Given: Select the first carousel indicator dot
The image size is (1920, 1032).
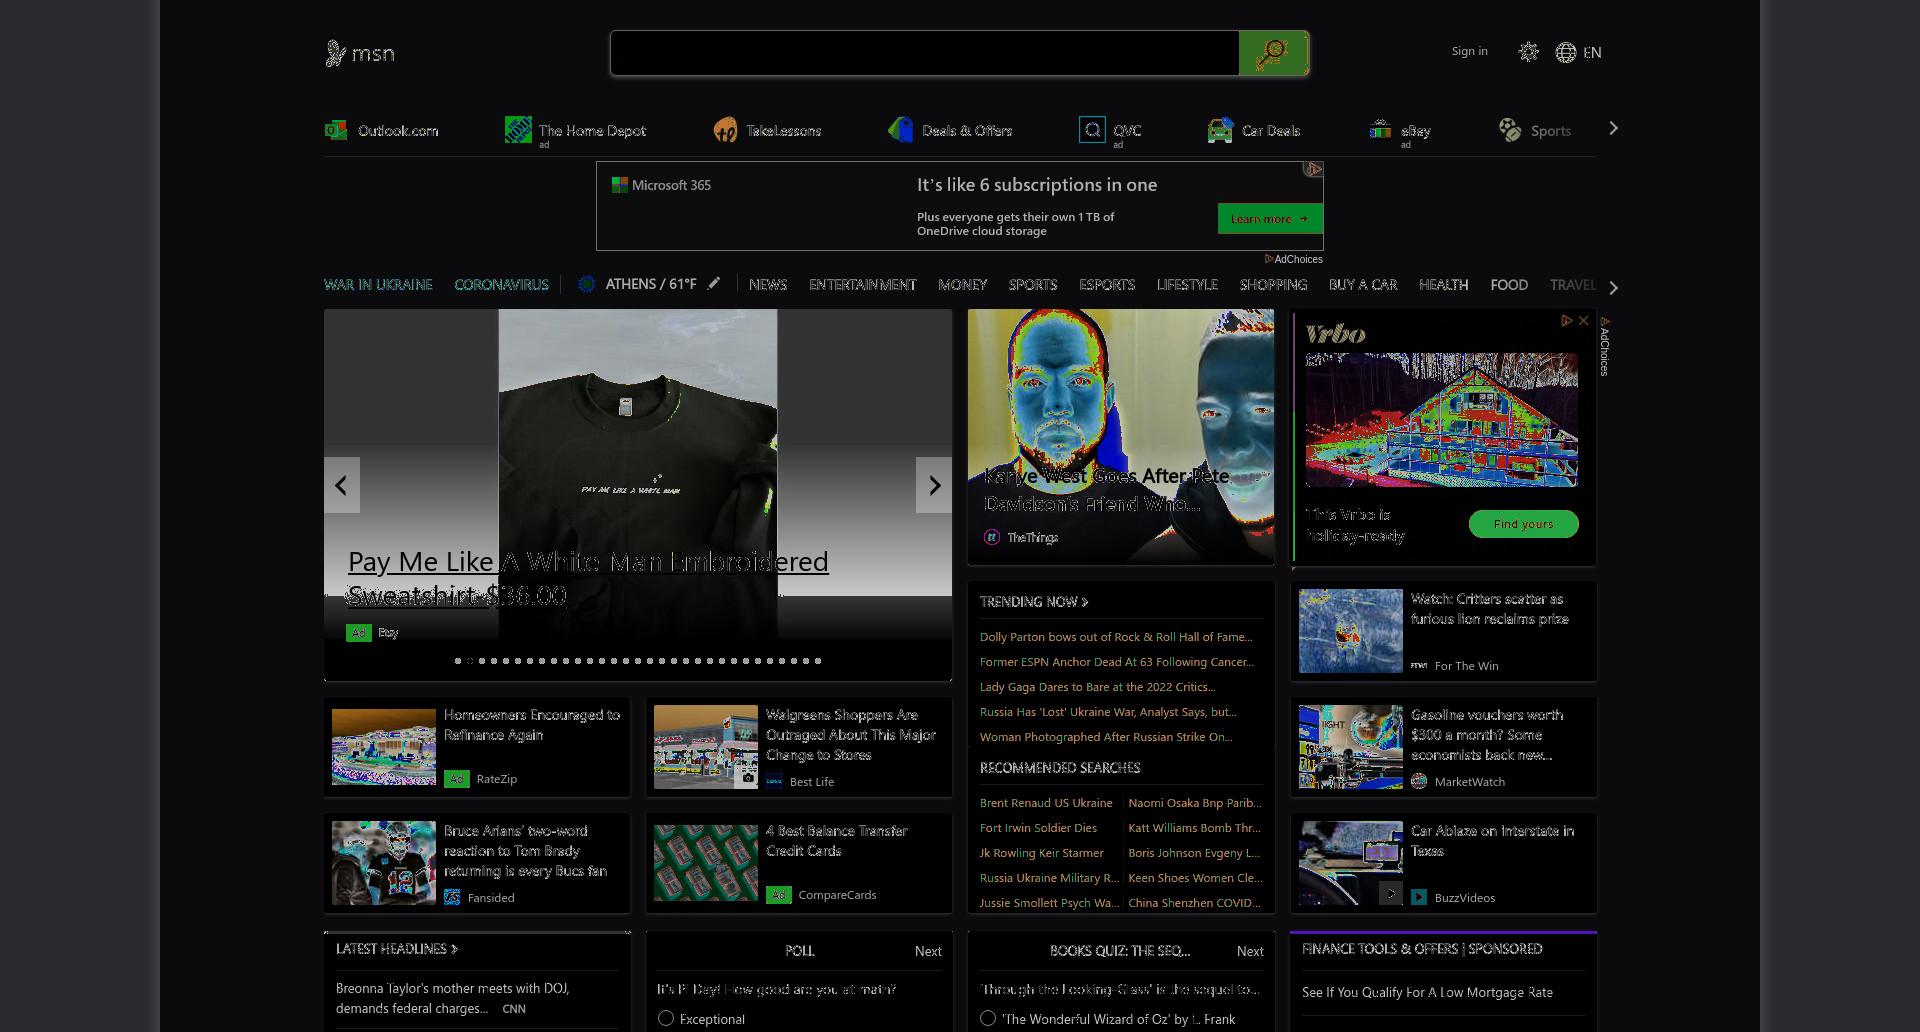Looking at the screenshot, I should coord(458,660).
